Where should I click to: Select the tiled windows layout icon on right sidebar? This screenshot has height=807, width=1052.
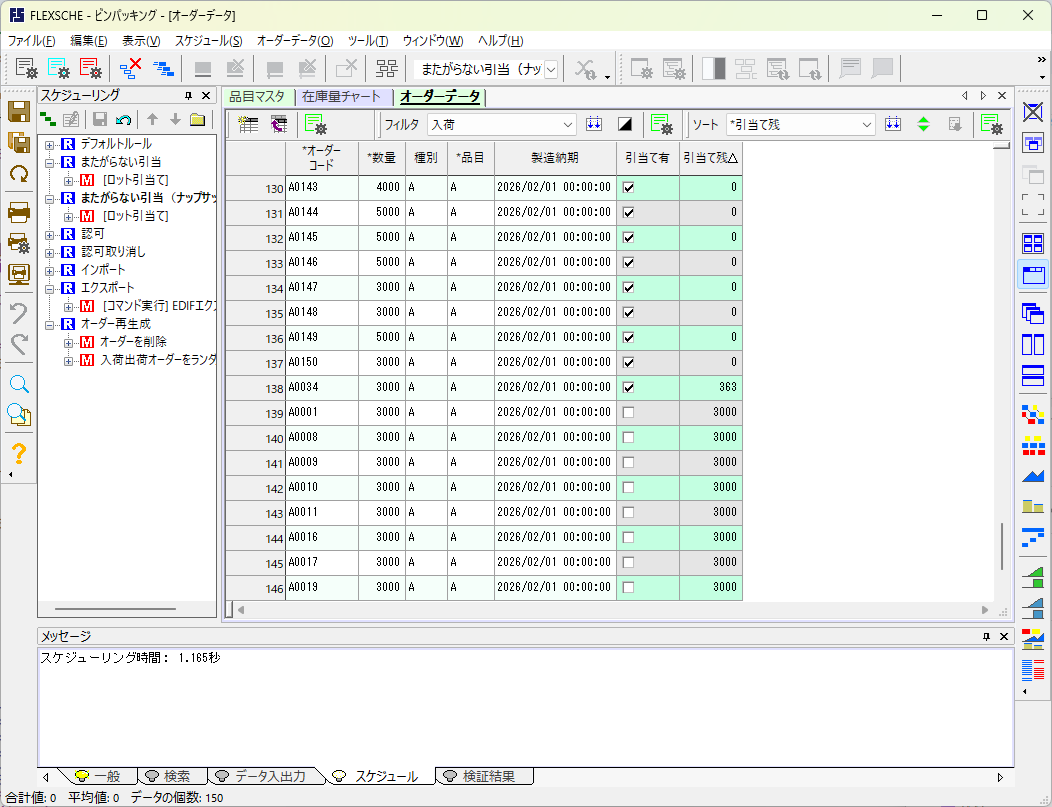[x=1032, y=243]
